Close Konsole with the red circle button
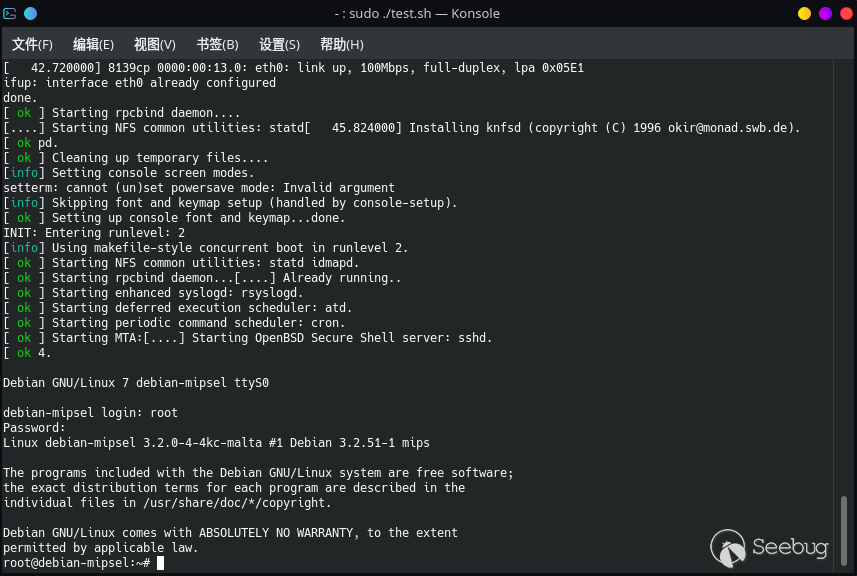 tap(845, 14)
